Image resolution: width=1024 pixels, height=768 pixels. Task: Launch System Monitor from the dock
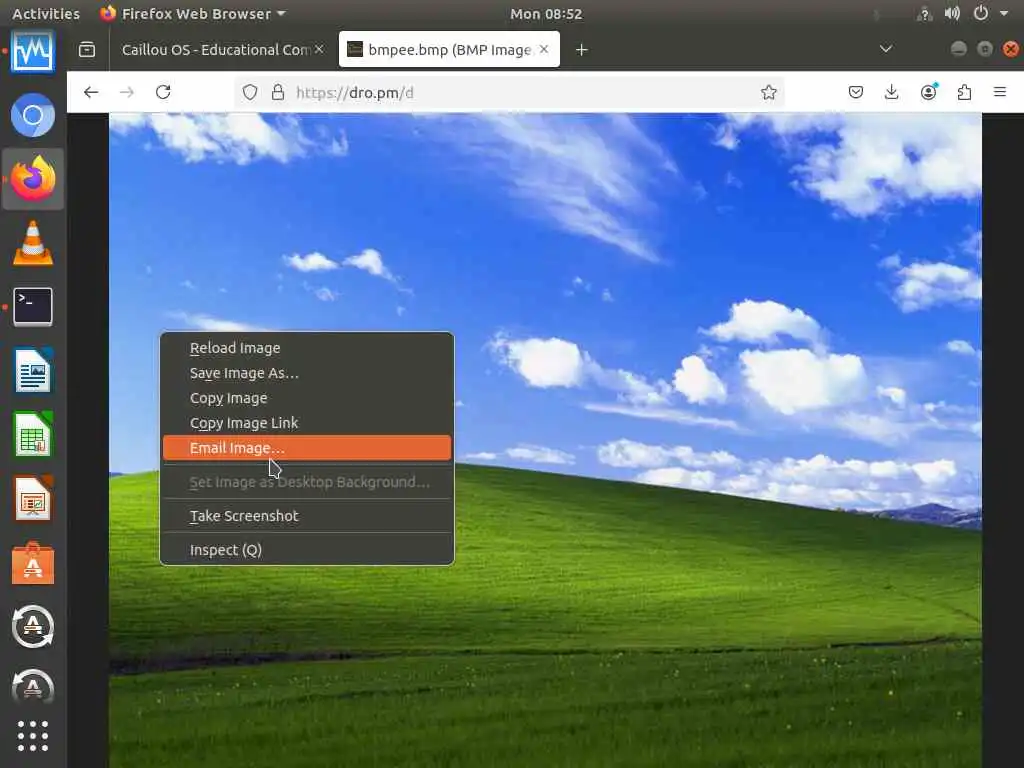(x=33, y=52)
